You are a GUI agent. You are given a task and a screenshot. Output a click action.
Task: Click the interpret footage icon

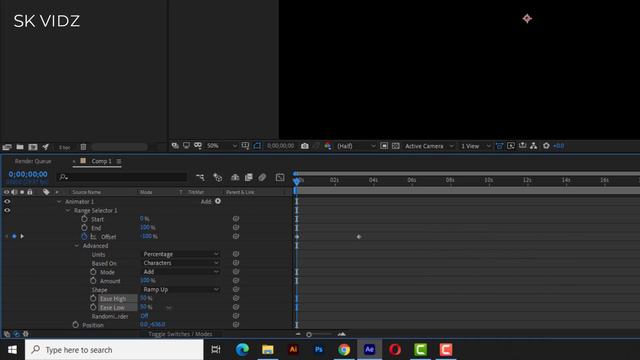tap(7, 147)
